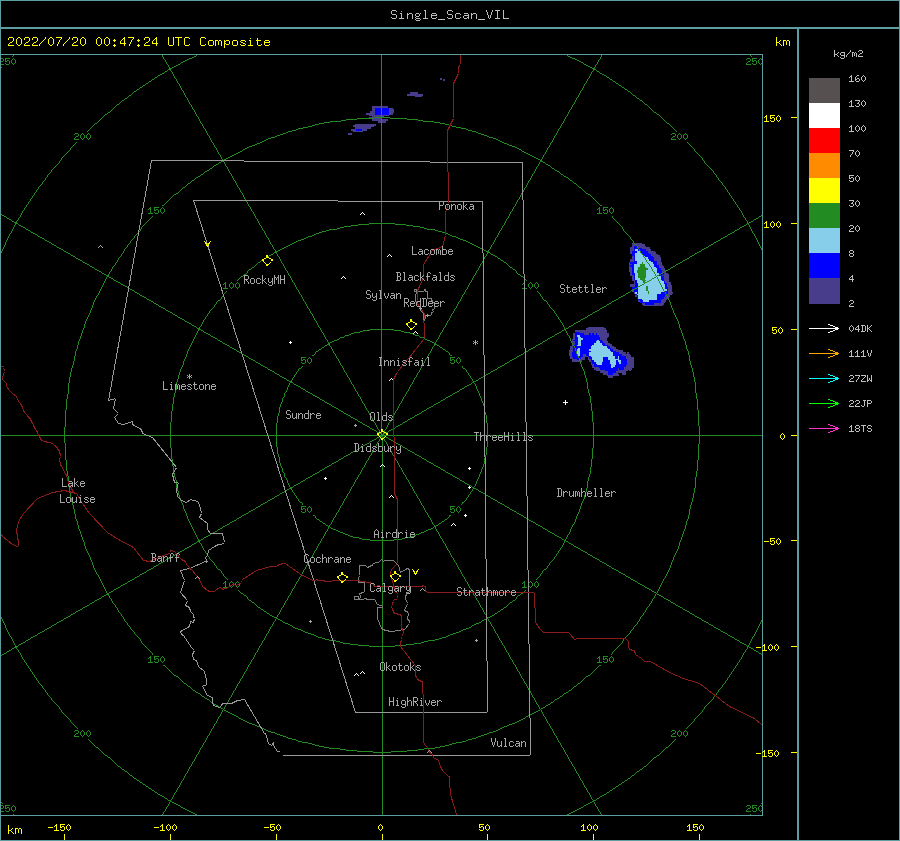
Task: Click yellow diamond marker beside RockyMH
Action: [x=267, y=261]
